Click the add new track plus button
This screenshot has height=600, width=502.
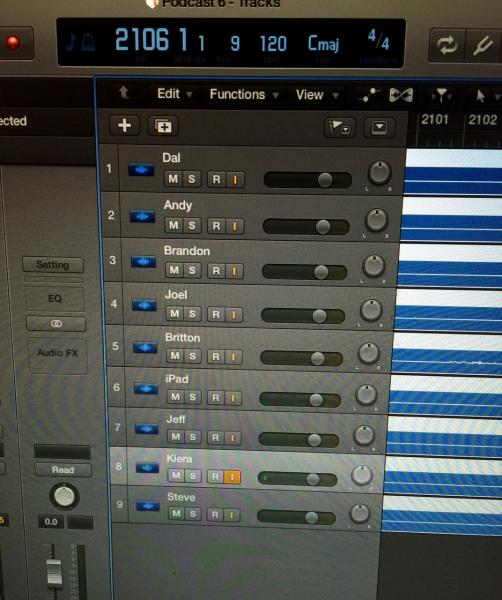(x=124, y=125)
